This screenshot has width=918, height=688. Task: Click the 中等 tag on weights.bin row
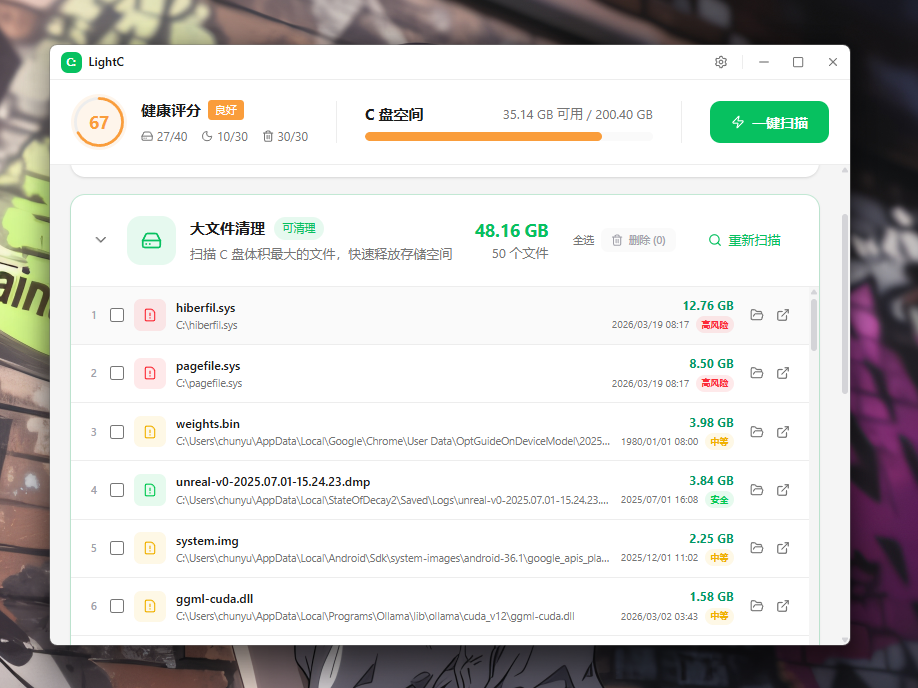(x=719, y=441)
